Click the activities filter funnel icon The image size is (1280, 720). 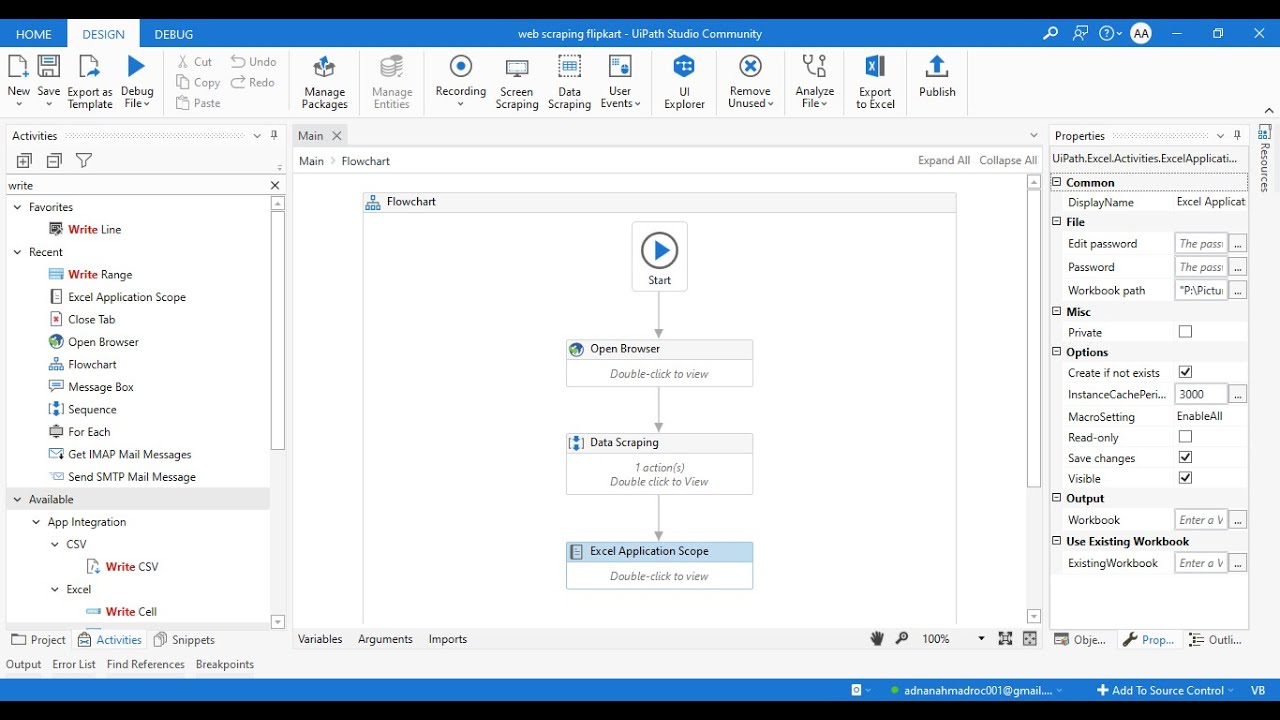click(x=84, y=160)
